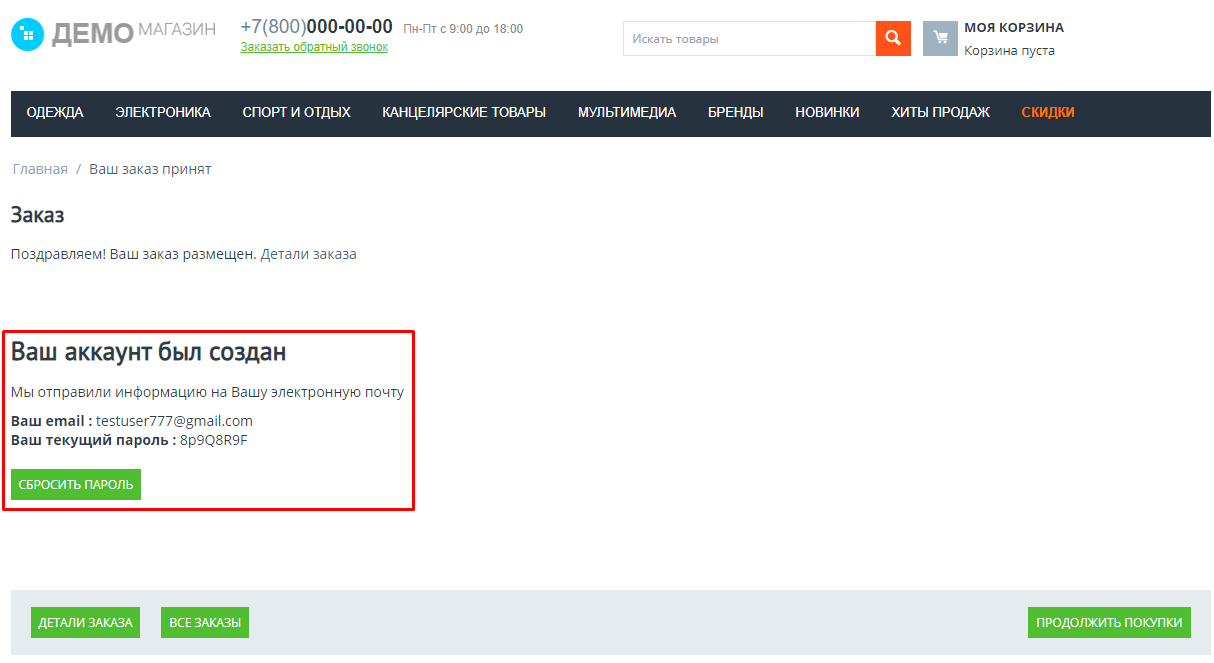The width and height of the screenshot is (1214, 663).
Task: Click the blue Демо Магазин logo icon
Action: pos(27,35)
